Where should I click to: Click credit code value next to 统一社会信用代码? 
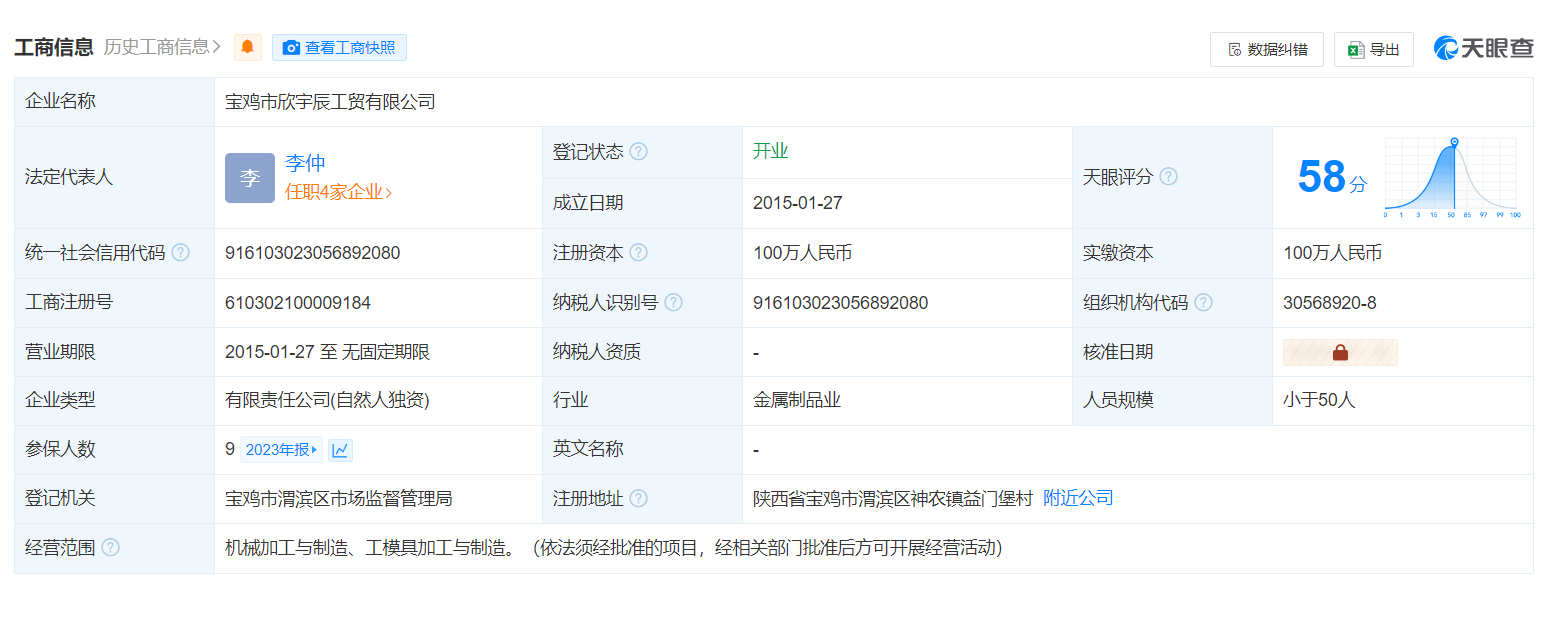tap(312, 253)
